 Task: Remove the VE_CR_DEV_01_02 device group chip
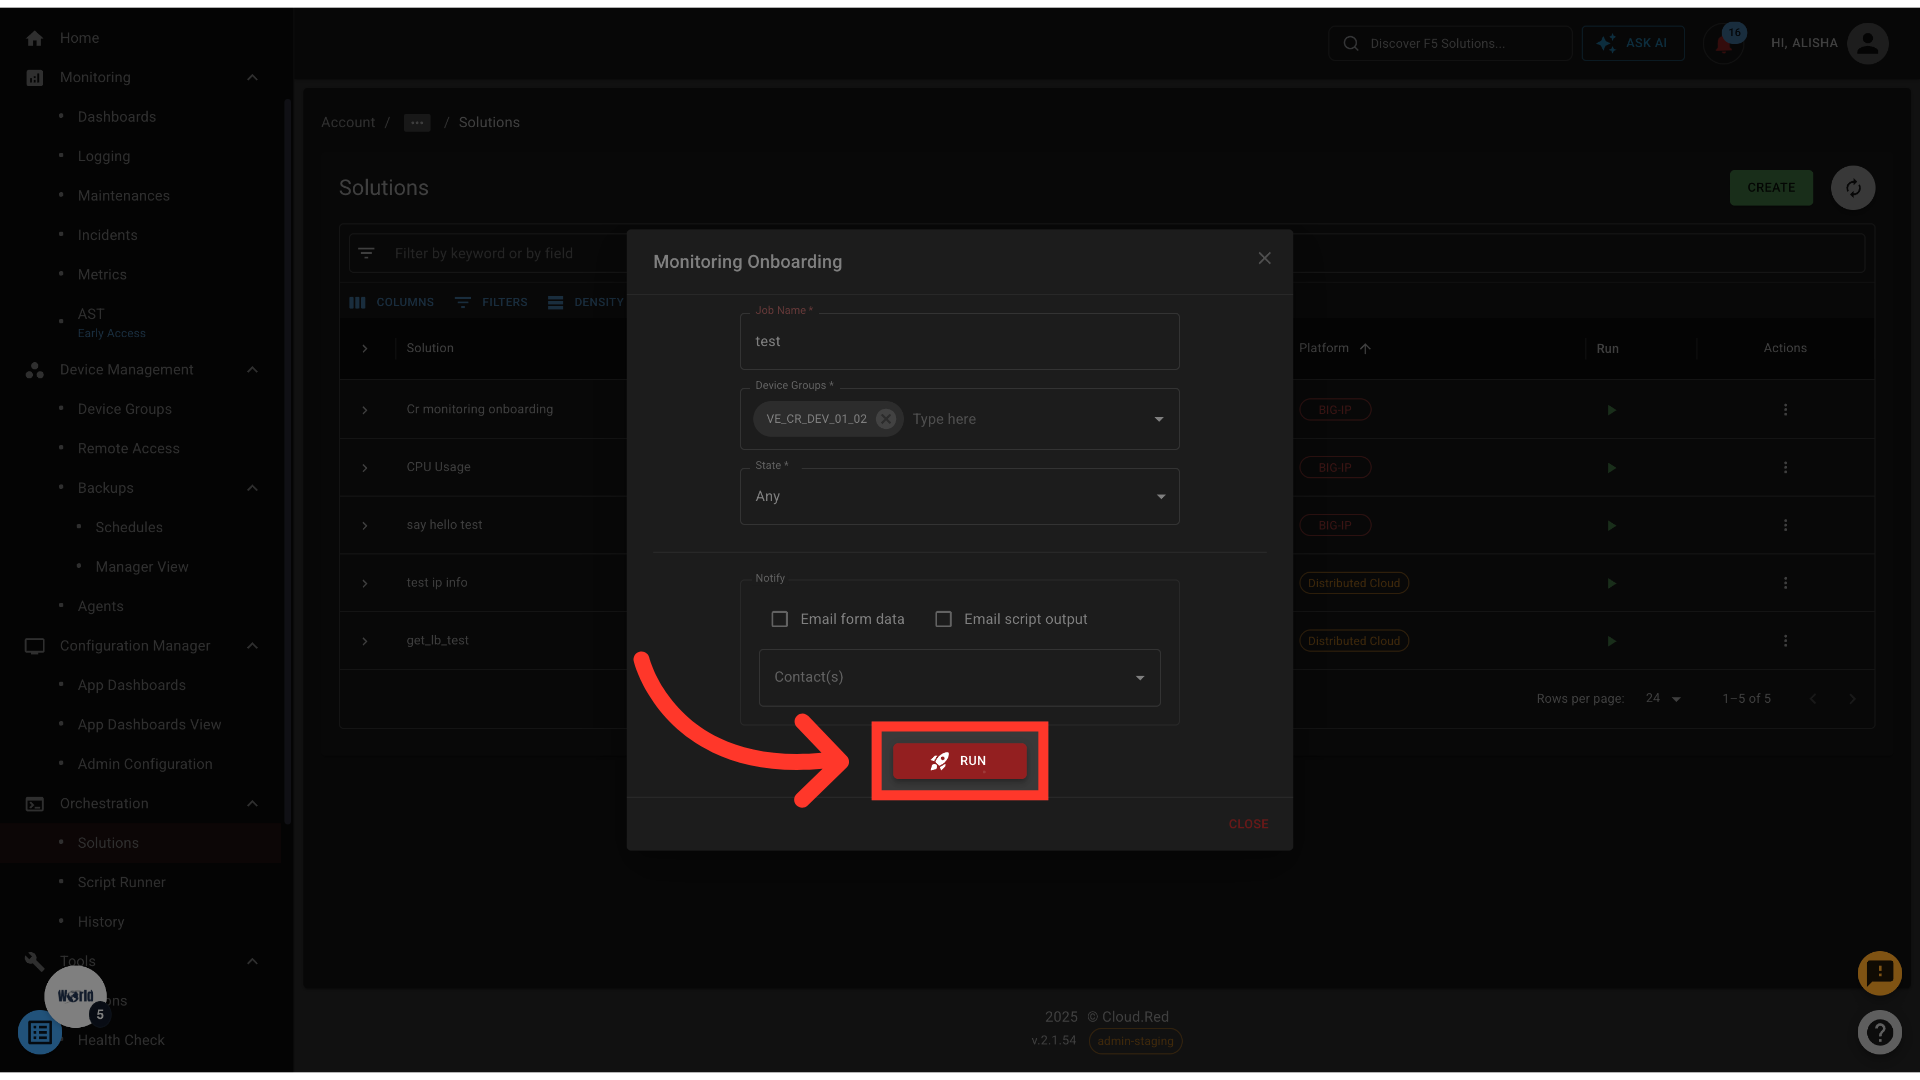click(x=886, y=419)
